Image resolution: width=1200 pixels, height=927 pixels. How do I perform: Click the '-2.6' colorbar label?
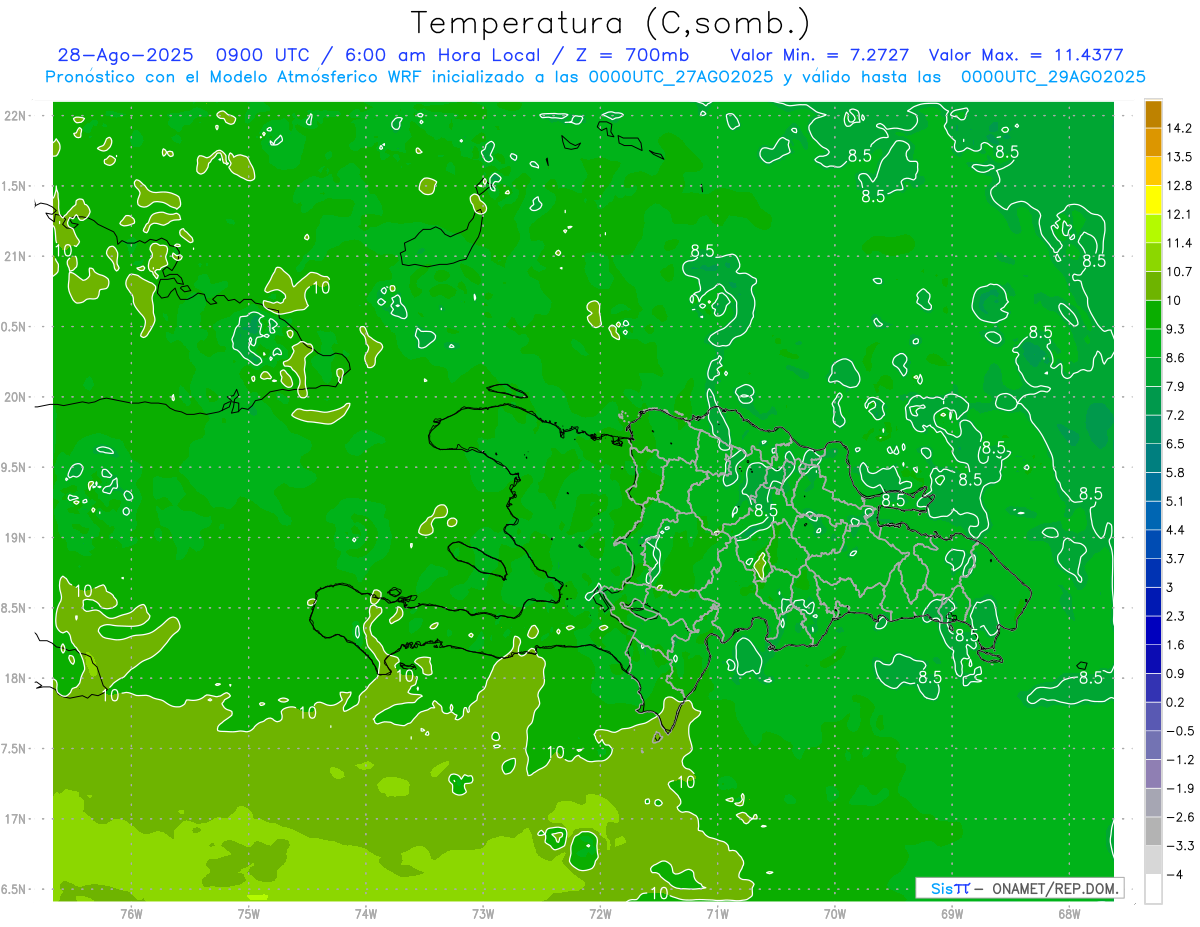click(x=1179, y=817)
